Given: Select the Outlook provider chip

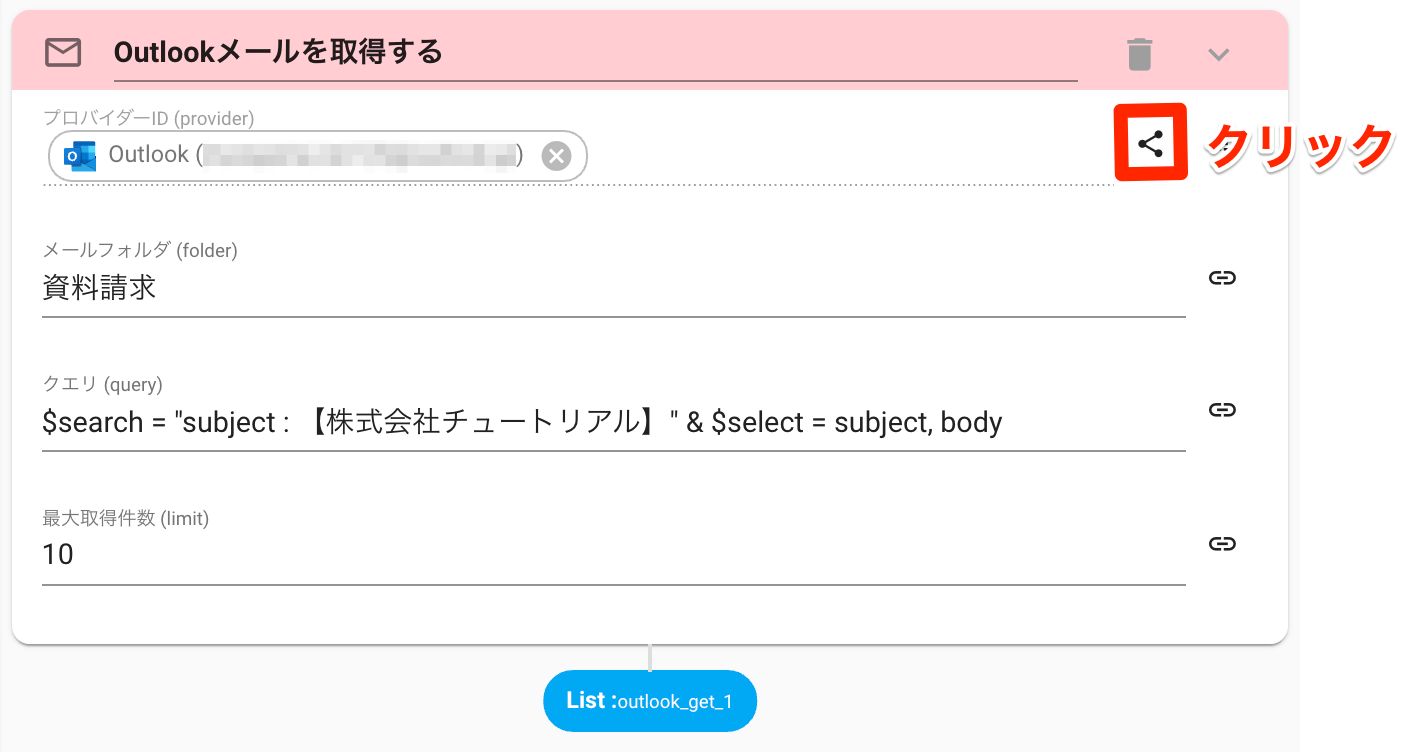Looking at the screenshot, I should [x=317, y=156].
